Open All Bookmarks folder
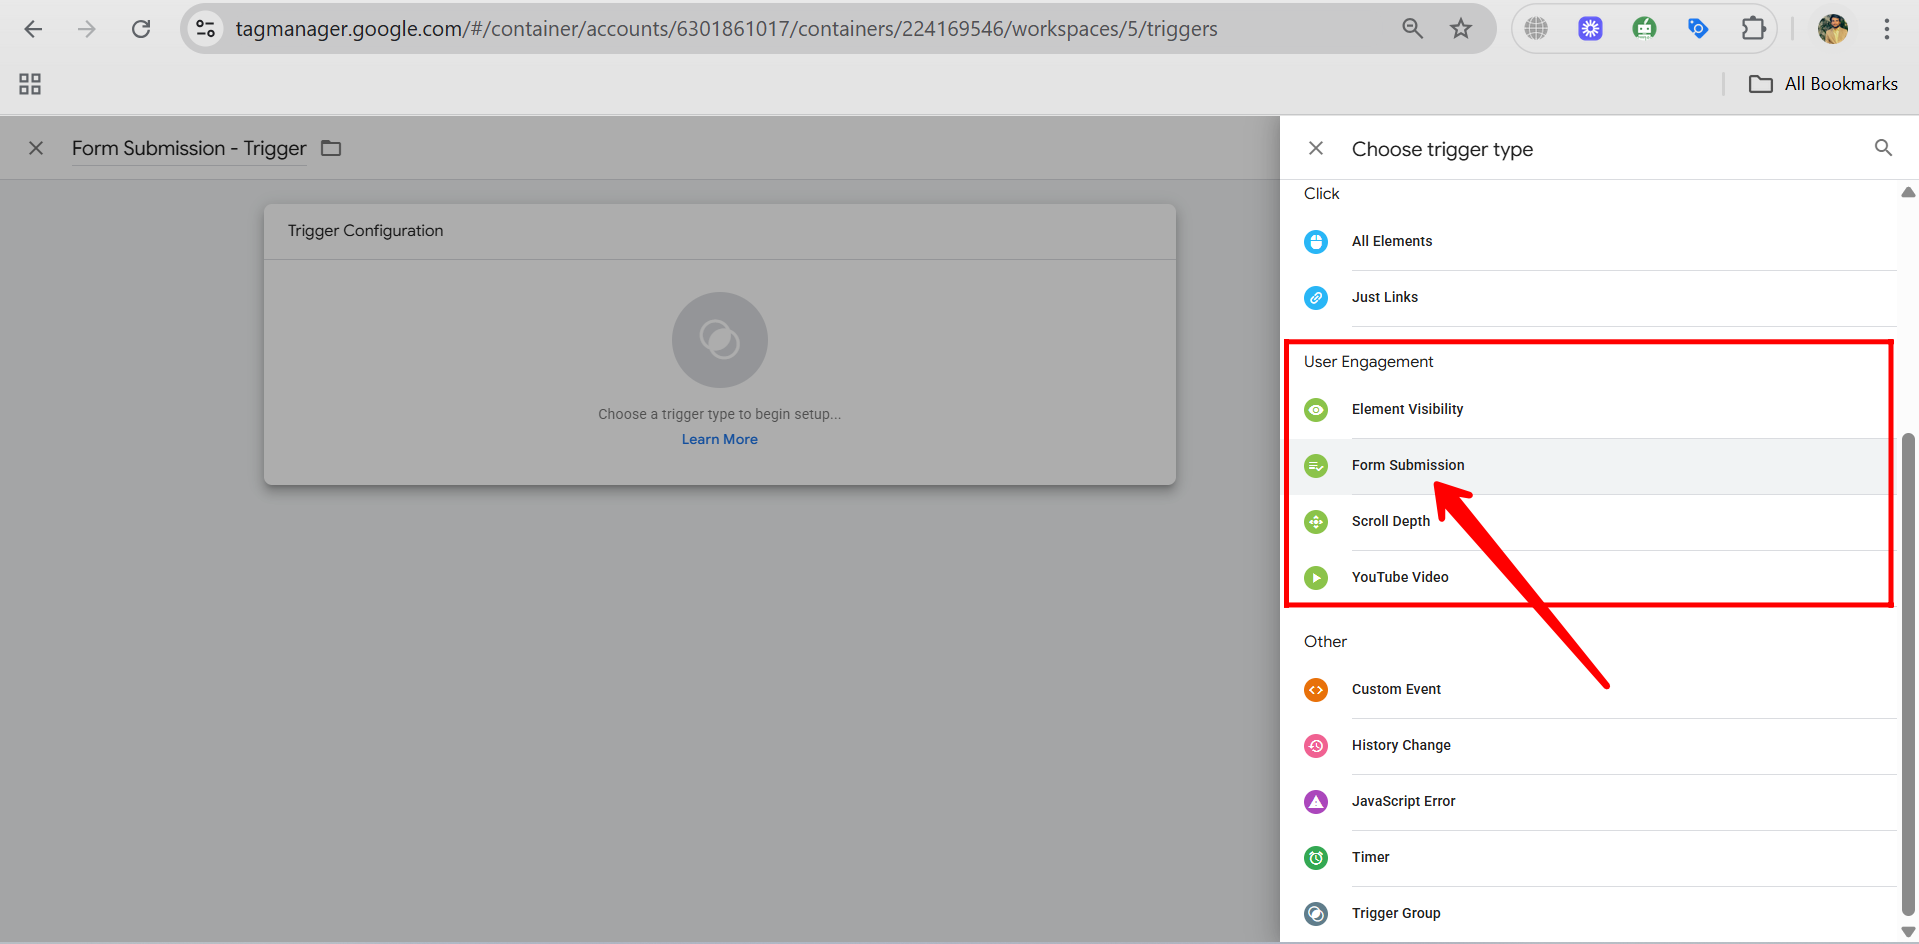This screenshot has height=944, width=1919. tap(1823, 84)
